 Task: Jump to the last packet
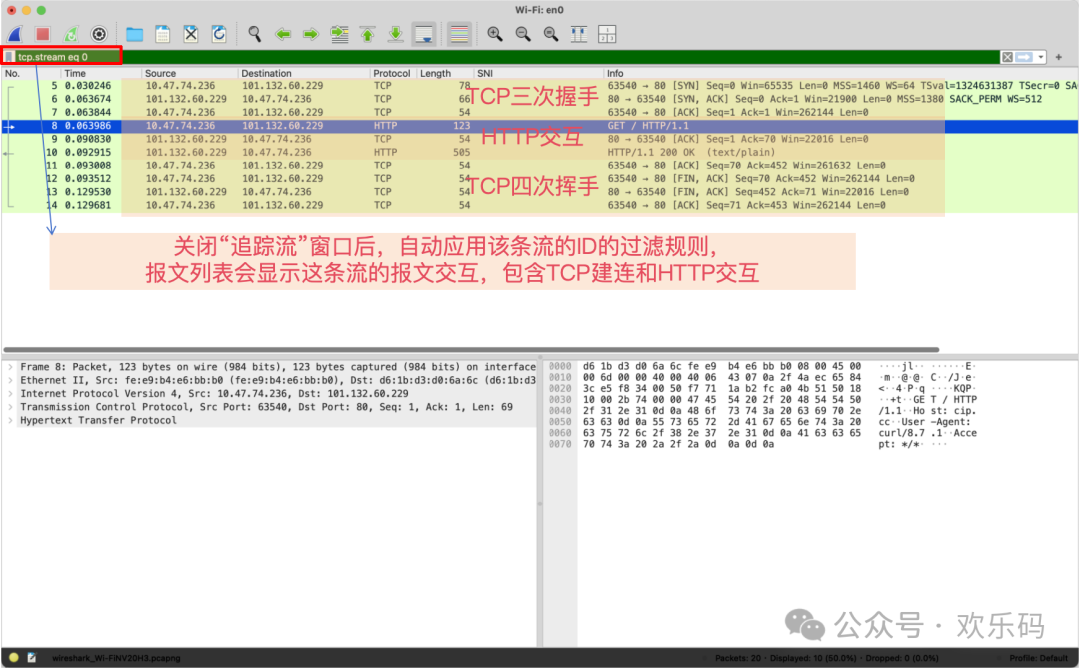[395, 34]
